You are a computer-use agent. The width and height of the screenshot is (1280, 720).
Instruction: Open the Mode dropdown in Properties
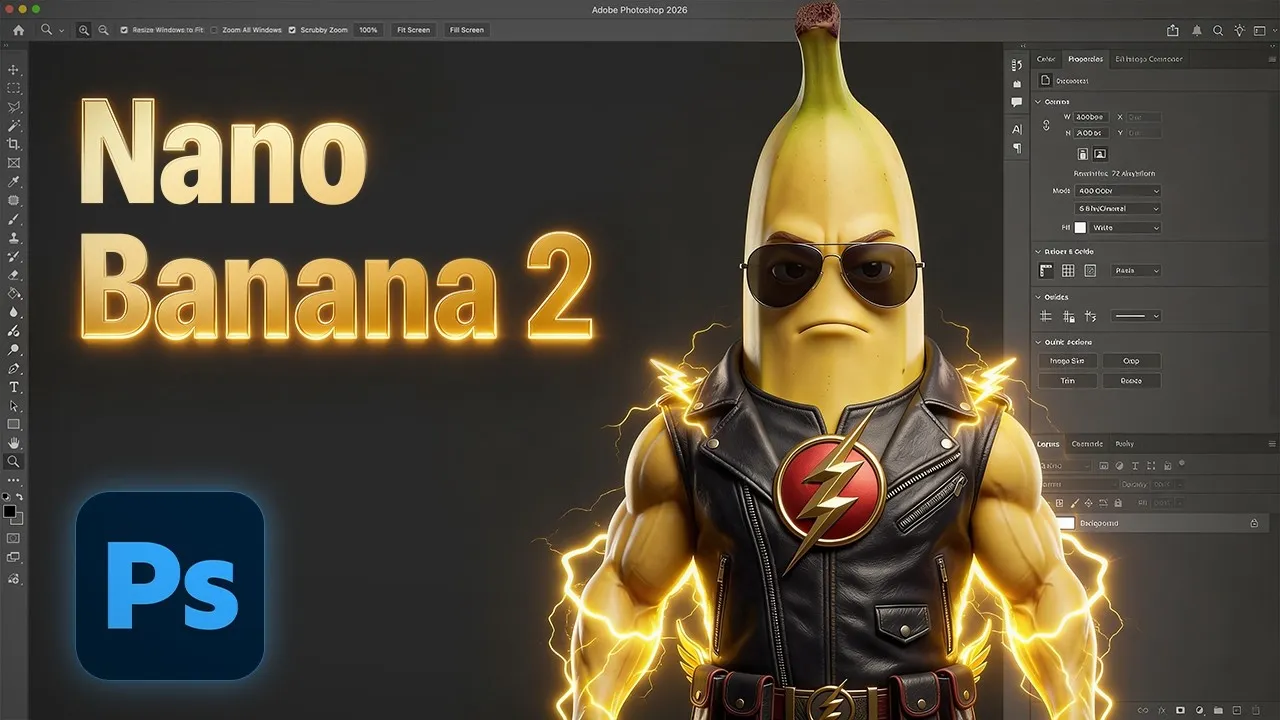point(1118,191)
